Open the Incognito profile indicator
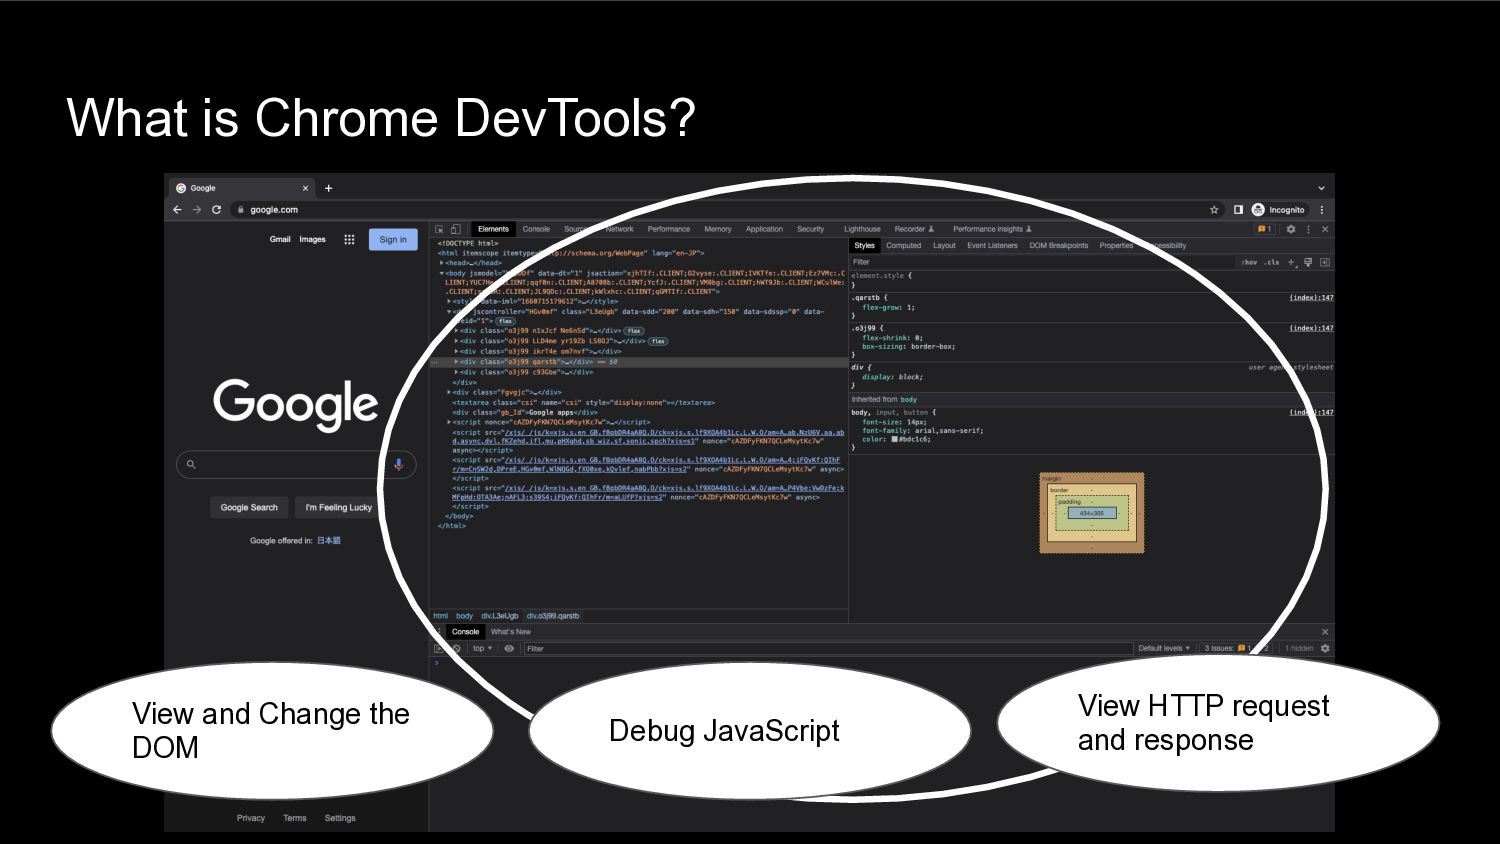Viewport: 1500px width, 844px height. 1279,210
